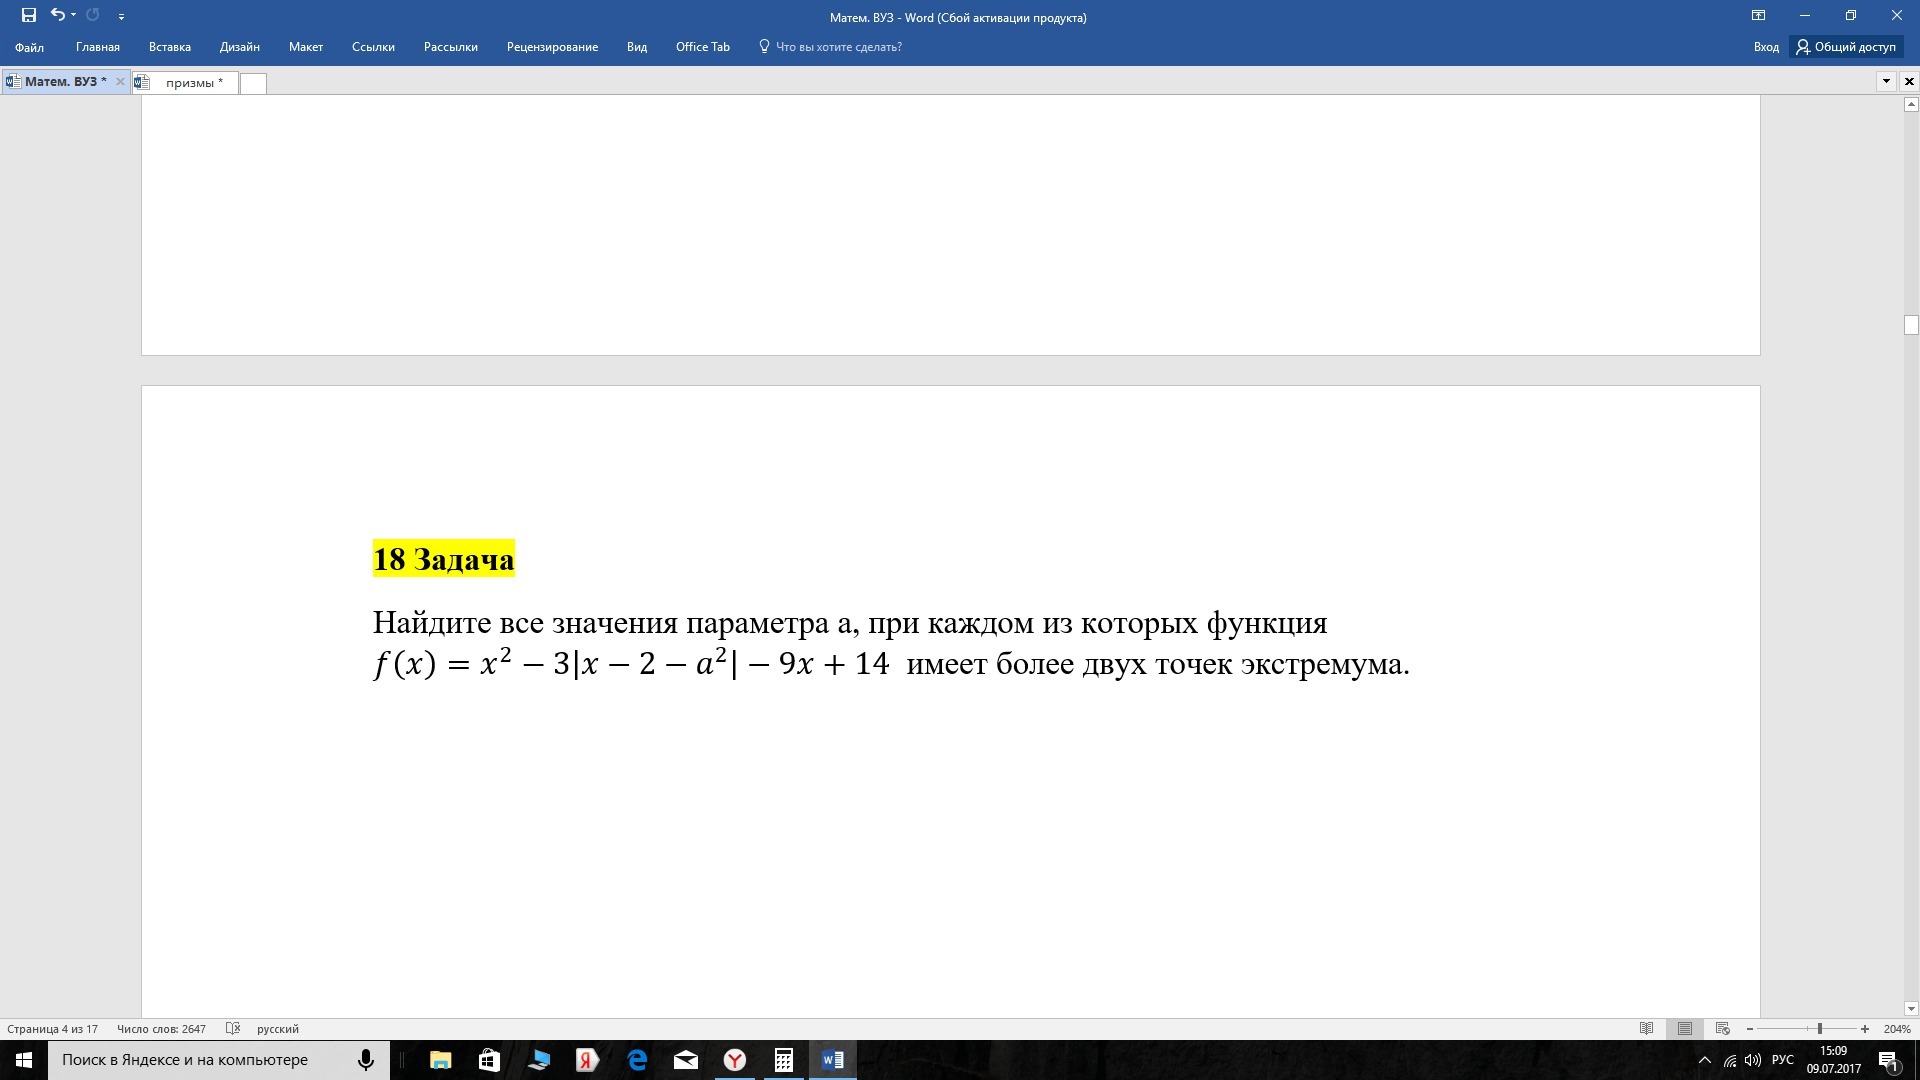1920x1080 pixels.
Task: Open the undo history dropdown arrow
Action: (74, 16)
